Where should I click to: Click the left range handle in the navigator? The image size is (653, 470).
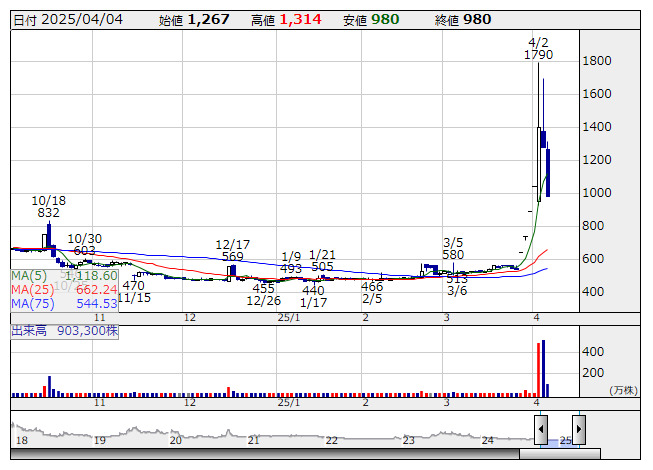tap(540, 430)
